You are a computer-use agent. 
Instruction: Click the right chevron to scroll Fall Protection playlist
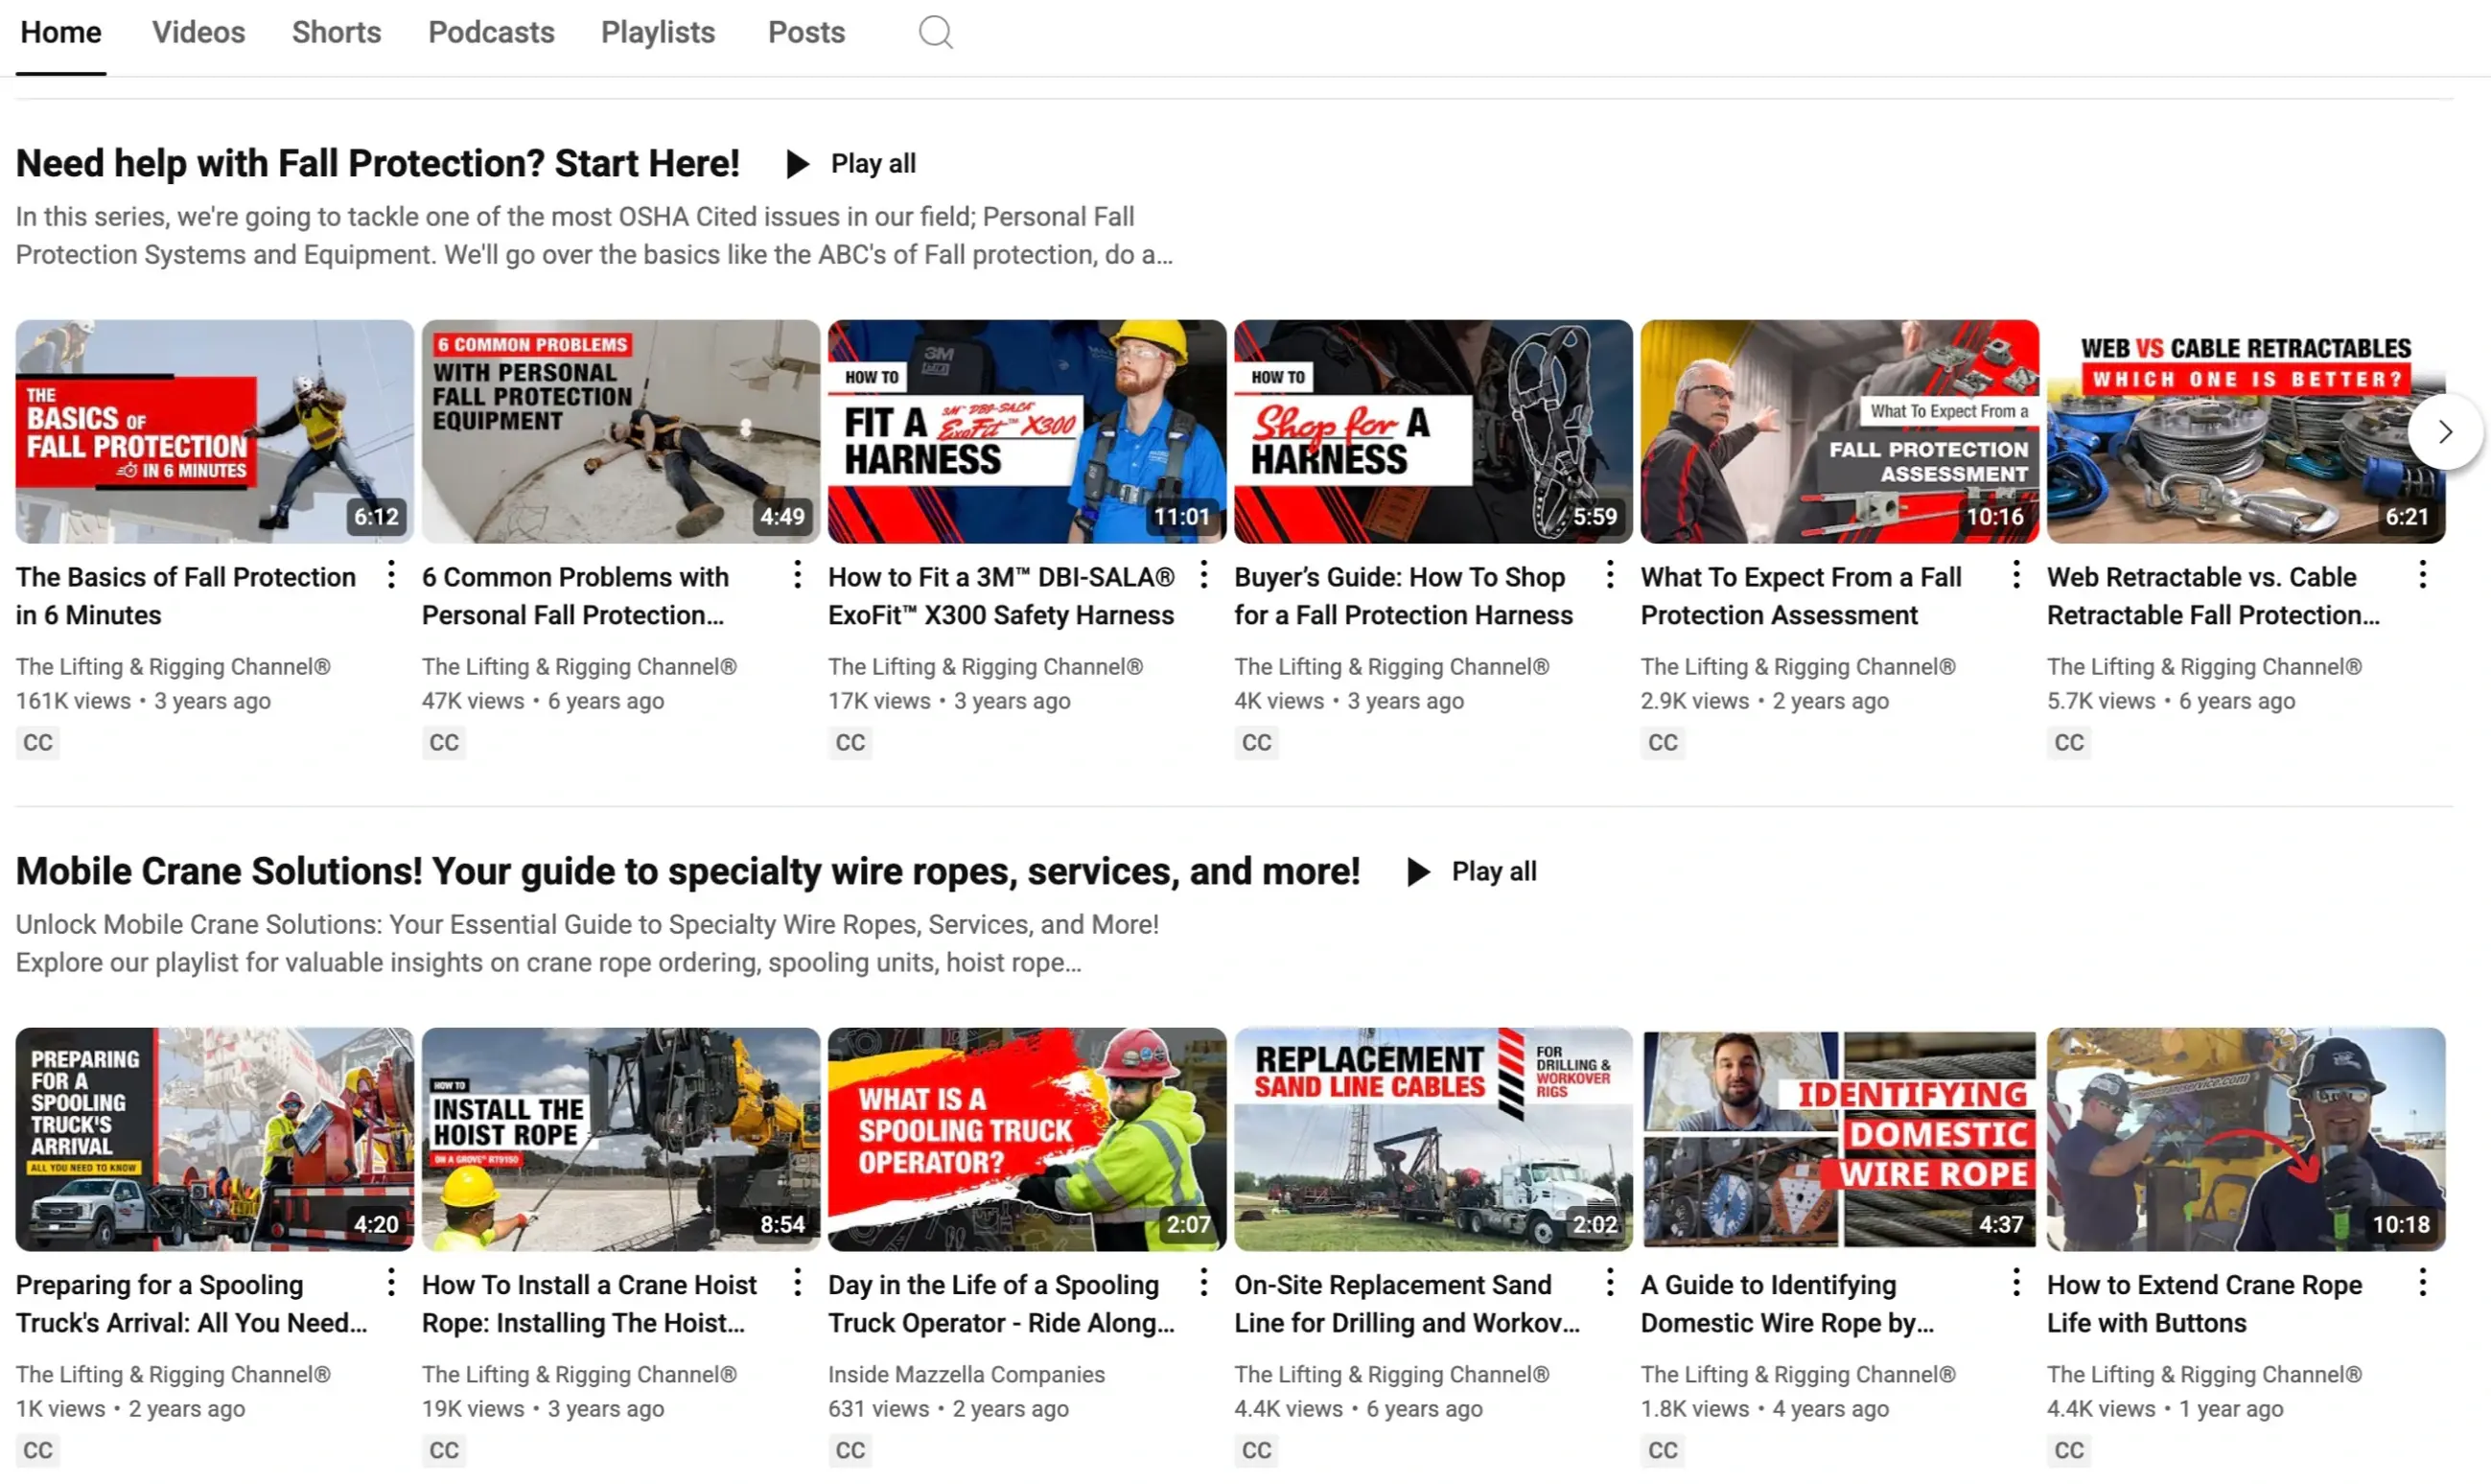pos(2446,431)
